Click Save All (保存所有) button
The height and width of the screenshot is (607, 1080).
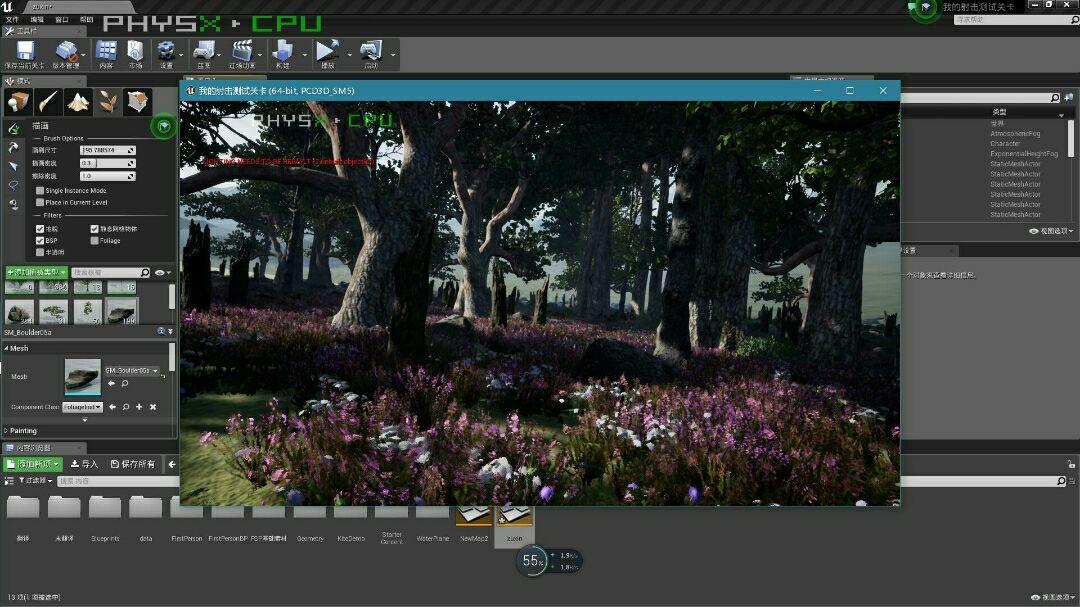tap(133, 464)
